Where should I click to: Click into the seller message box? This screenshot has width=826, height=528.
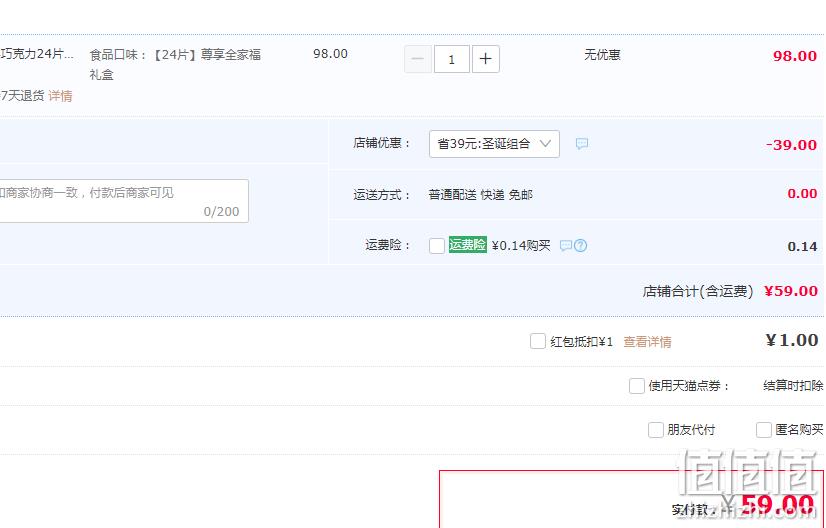[124, 201]
